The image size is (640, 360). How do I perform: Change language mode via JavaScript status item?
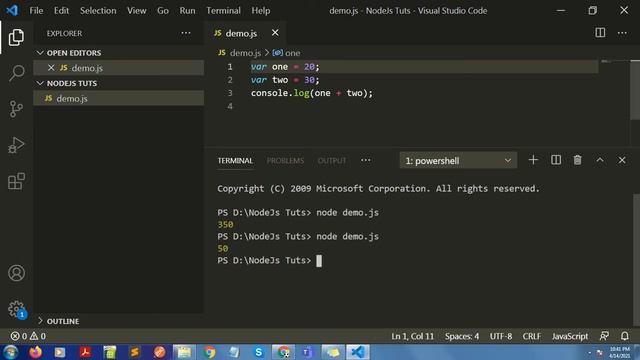tap(570, 336)
